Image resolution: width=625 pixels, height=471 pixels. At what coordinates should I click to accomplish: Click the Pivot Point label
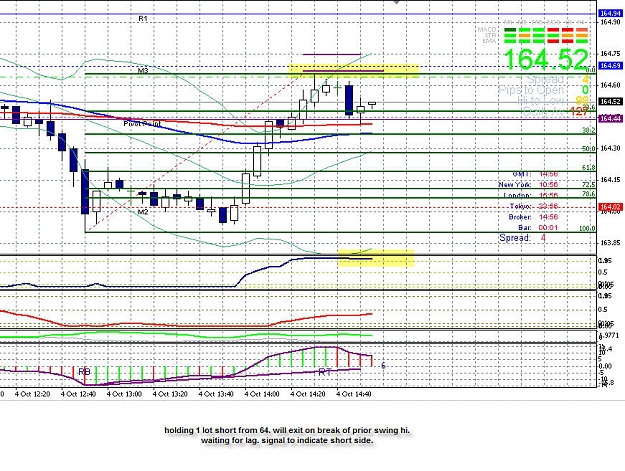142,124
